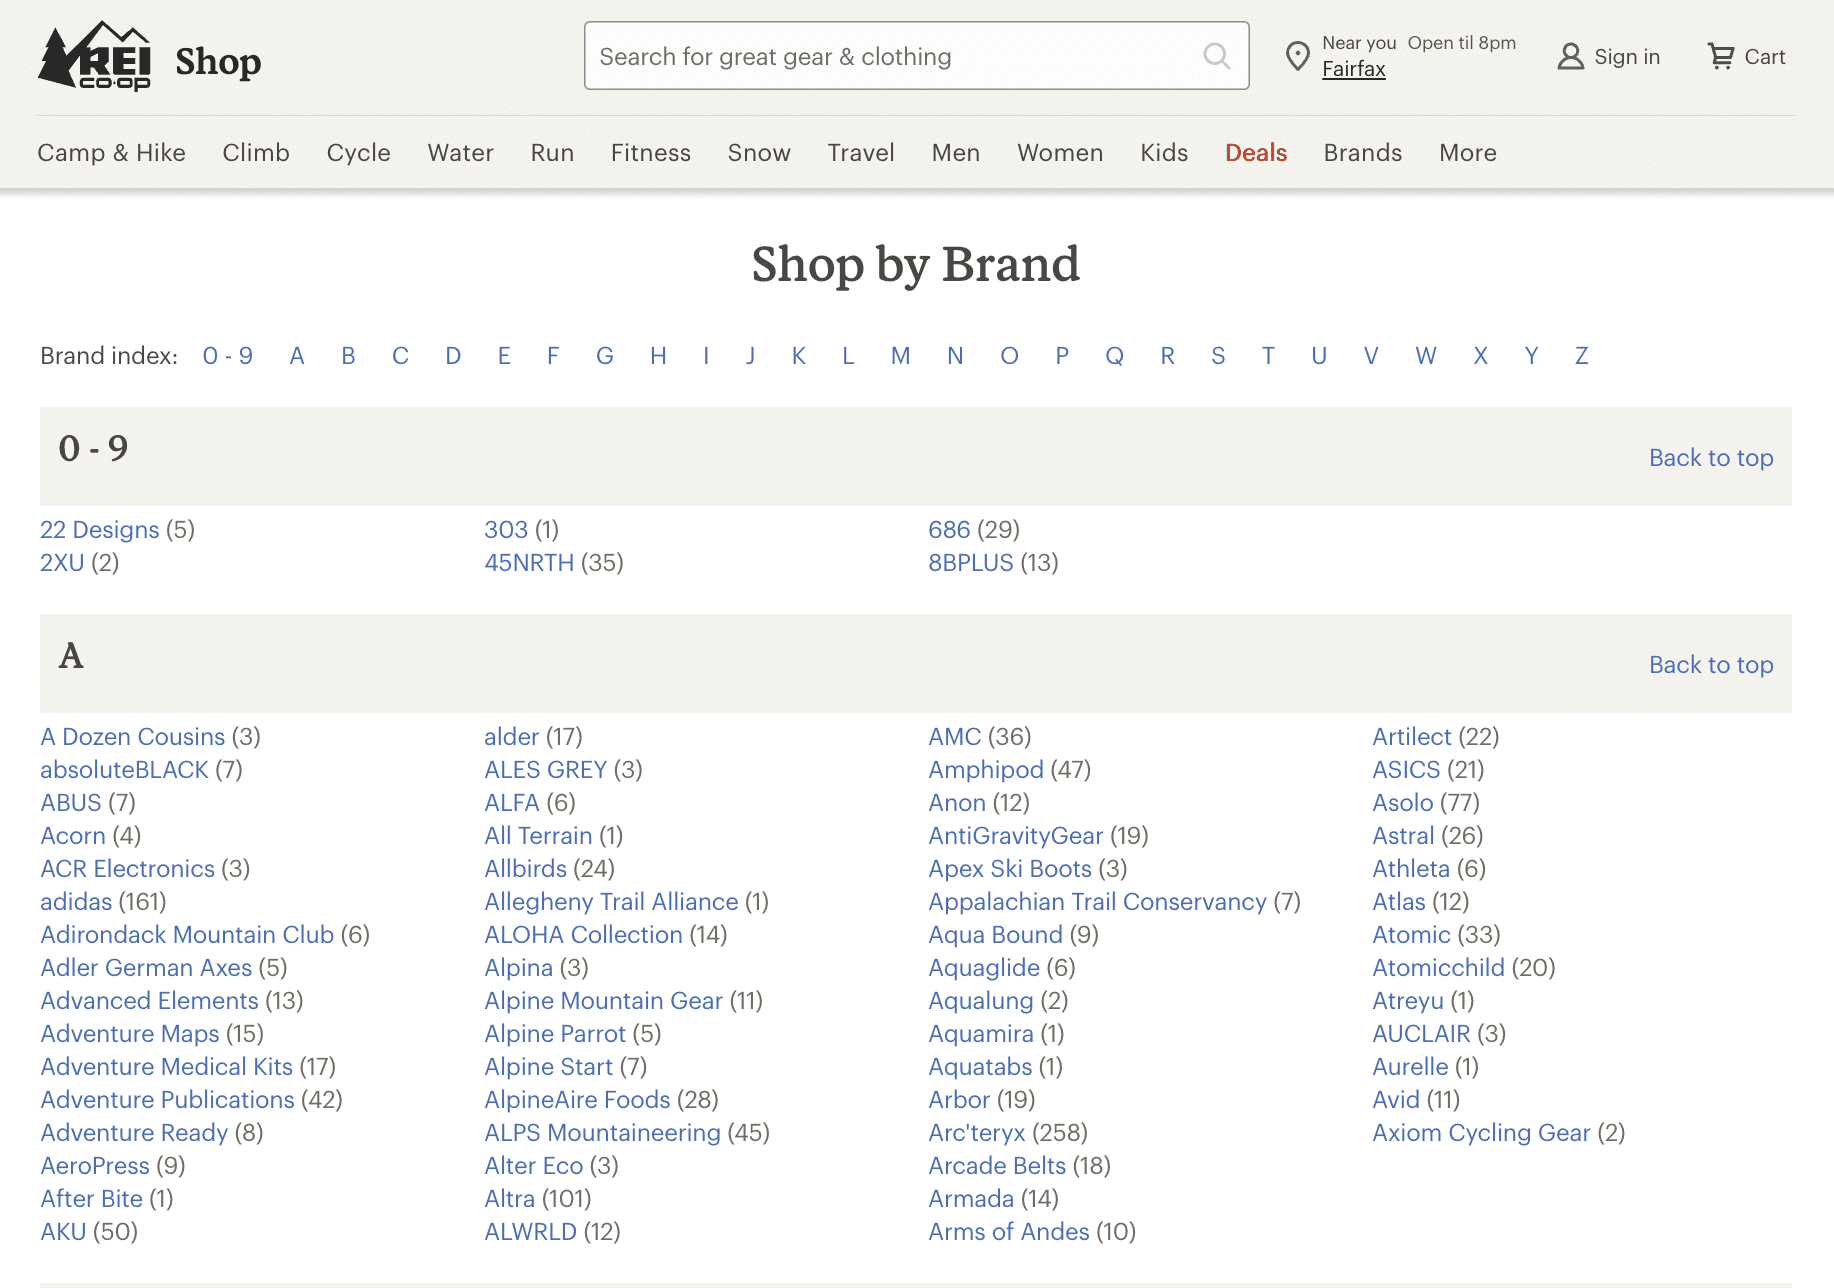Open the Appalachian Trail Conservancy link
This screenshot has height=1288, width=1834.
point(1097,901)
